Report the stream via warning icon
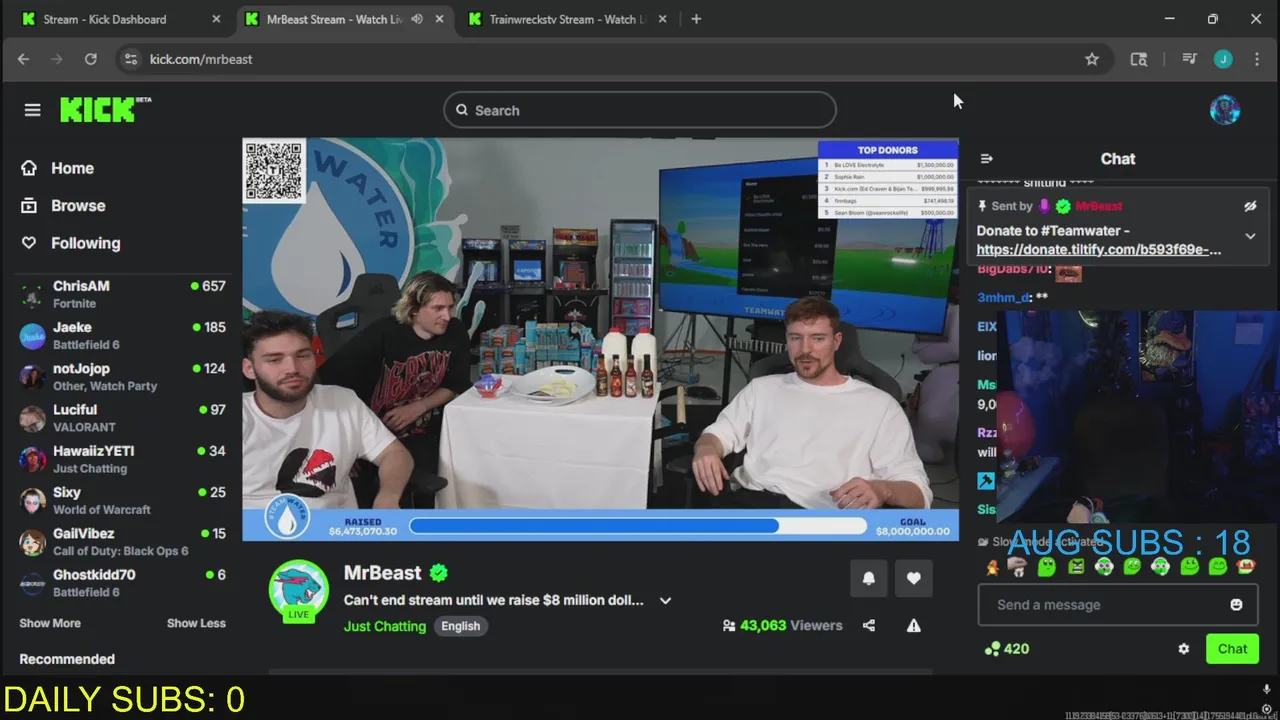 click(x=913, y=626)
